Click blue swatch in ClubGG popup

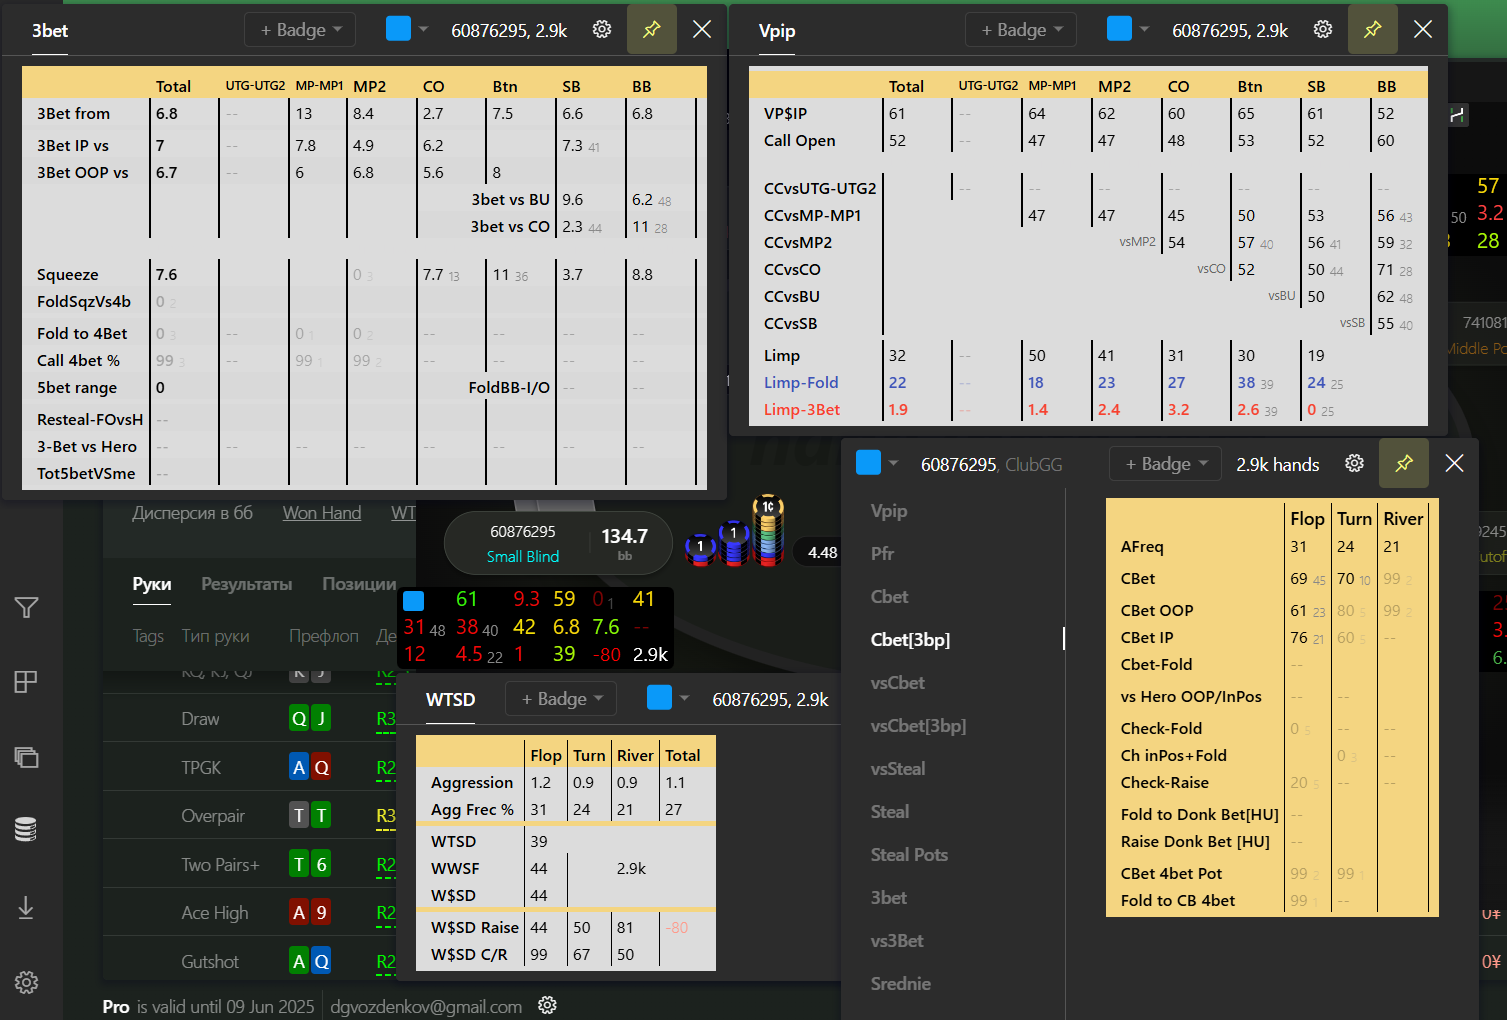(869, 463)
